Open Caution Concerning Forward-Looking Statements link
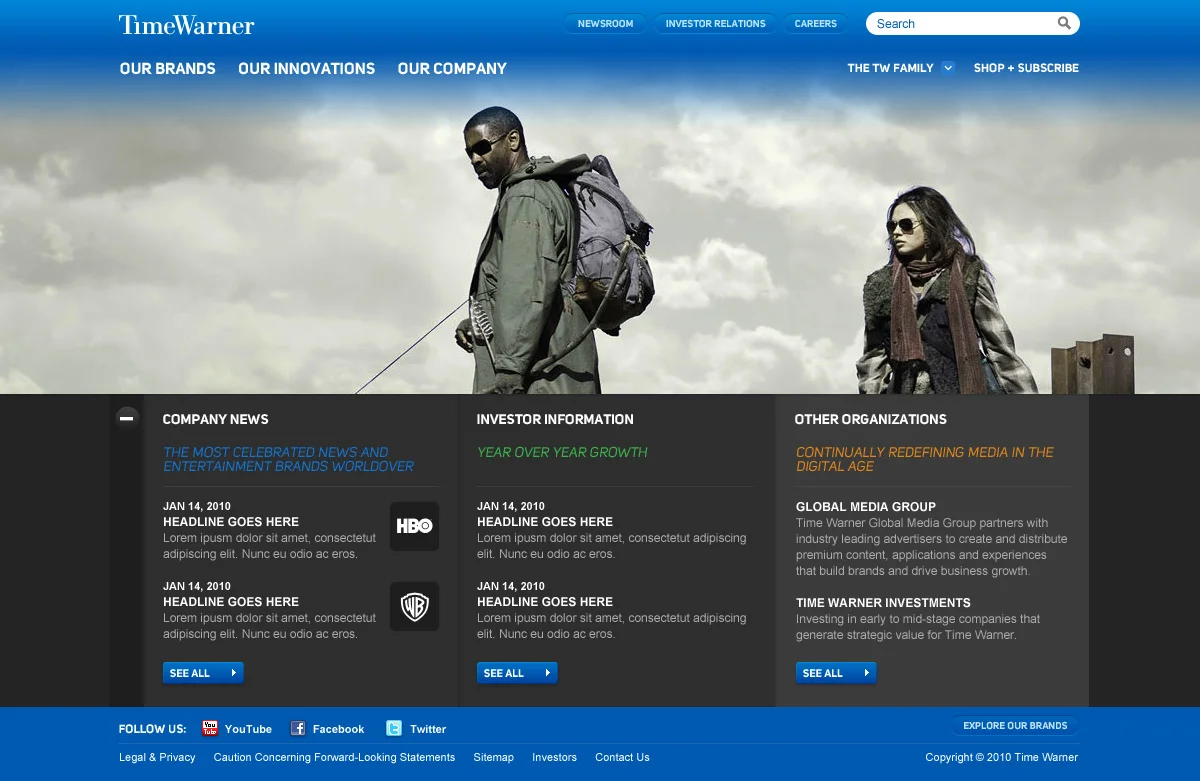 point(334,757)
